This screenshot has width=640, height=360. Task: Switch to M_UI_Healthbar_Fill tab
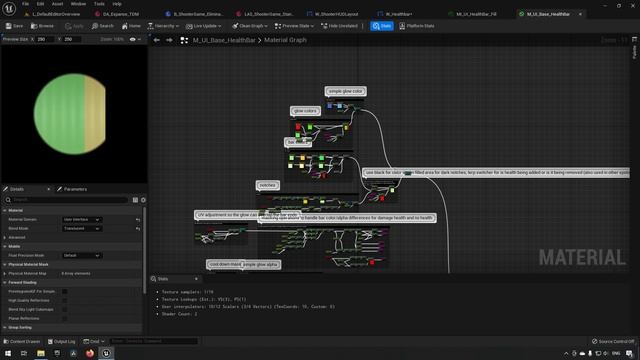472,14
